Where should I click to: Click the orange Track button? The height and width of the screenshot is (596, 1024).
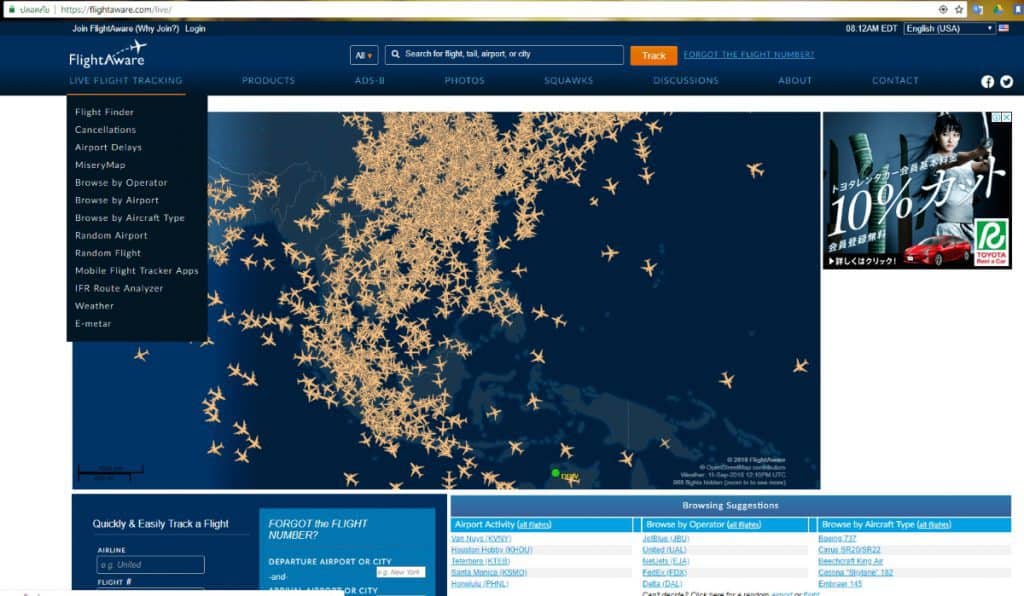(654, 55)
